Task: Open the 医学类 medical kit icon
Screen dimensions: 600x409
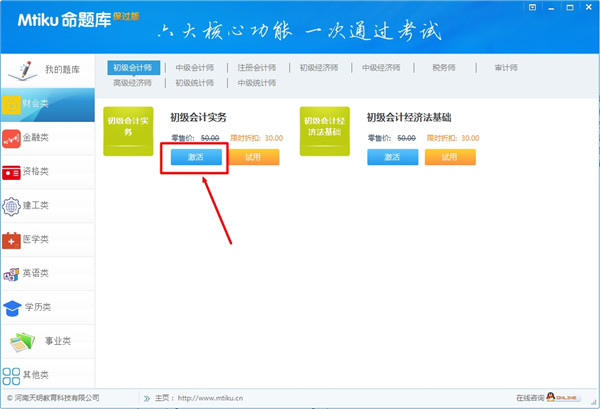Action: coord(11,240)
